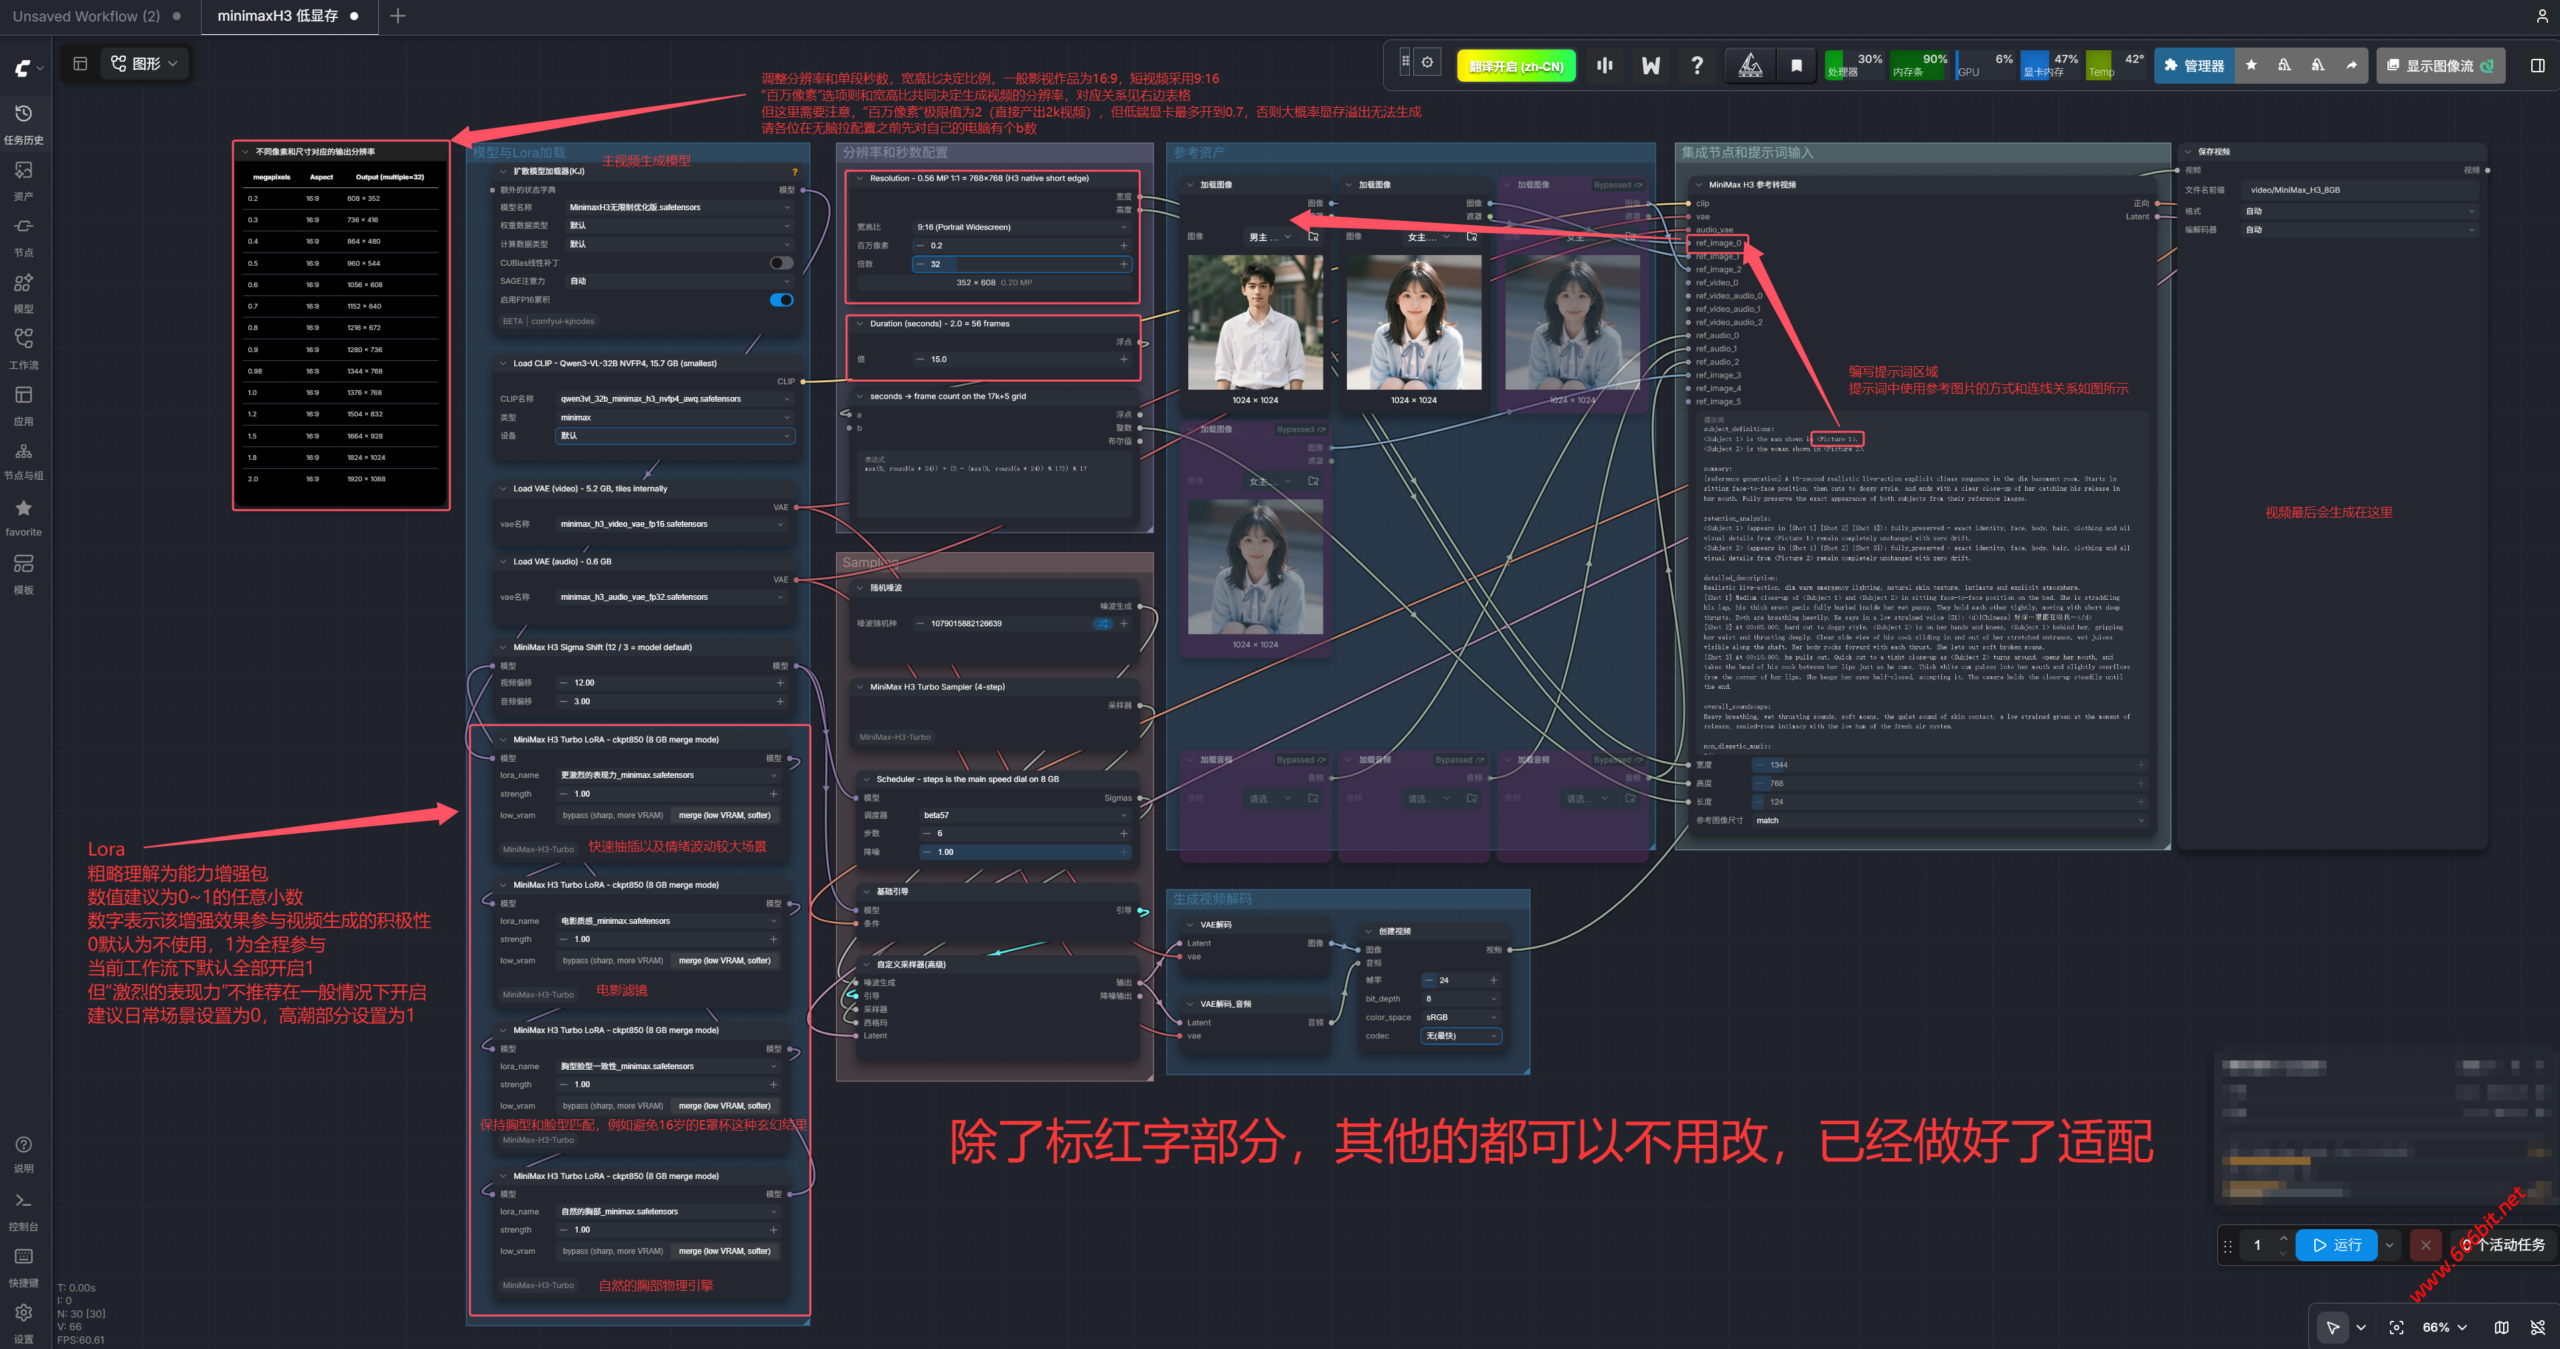Toggle the 启用FP16累积 switch
This screenshot has height=1349, width=2560.
[782, 300]
